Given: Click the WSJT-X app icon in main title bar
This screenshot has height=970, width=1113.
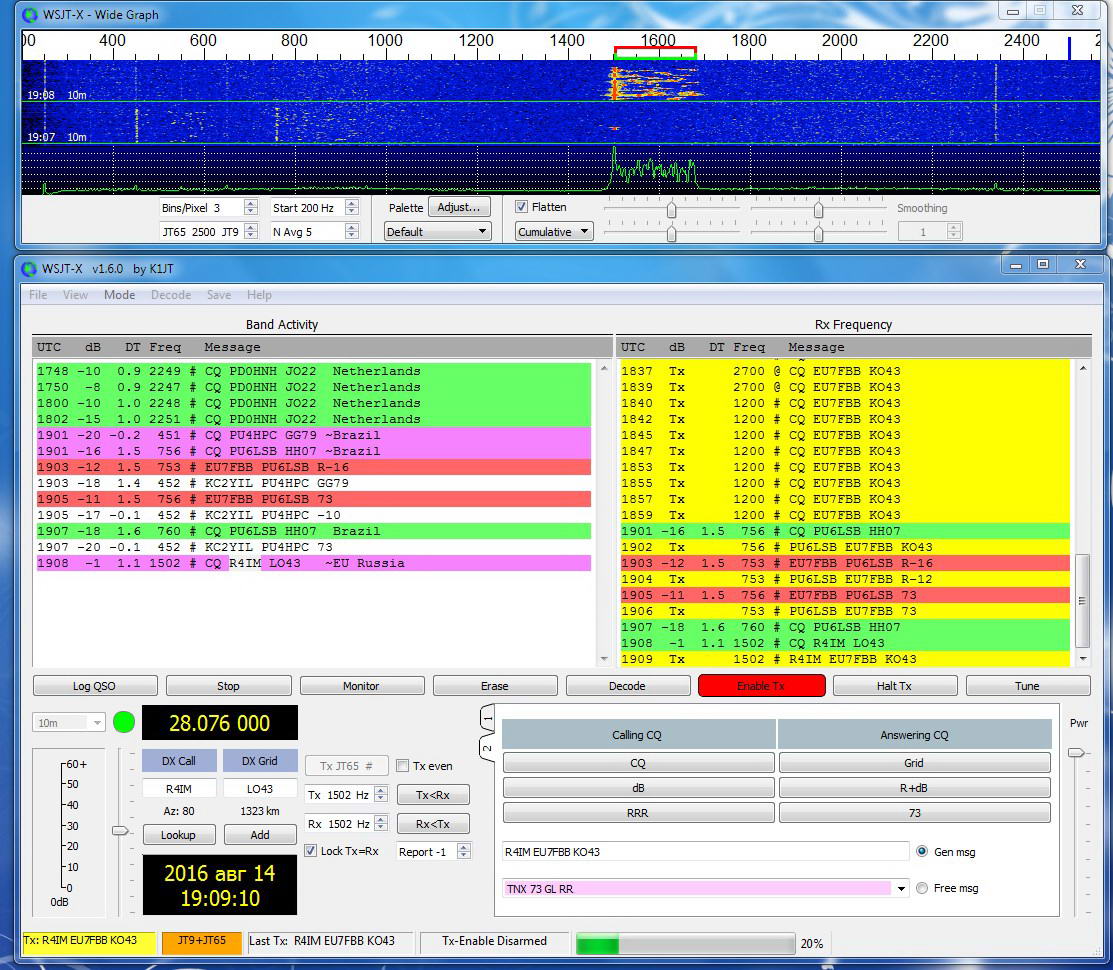Looking at the screenshot, I should coord(29,269).
